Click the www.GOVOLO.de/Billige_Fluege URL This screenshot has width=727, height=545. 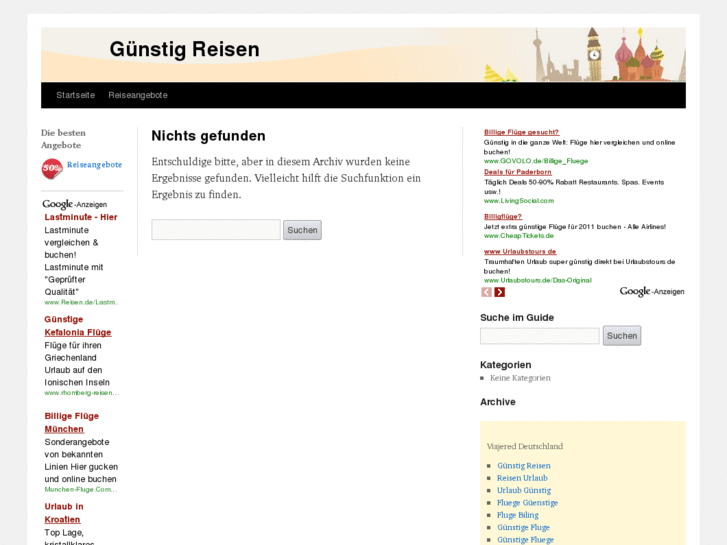536,161
